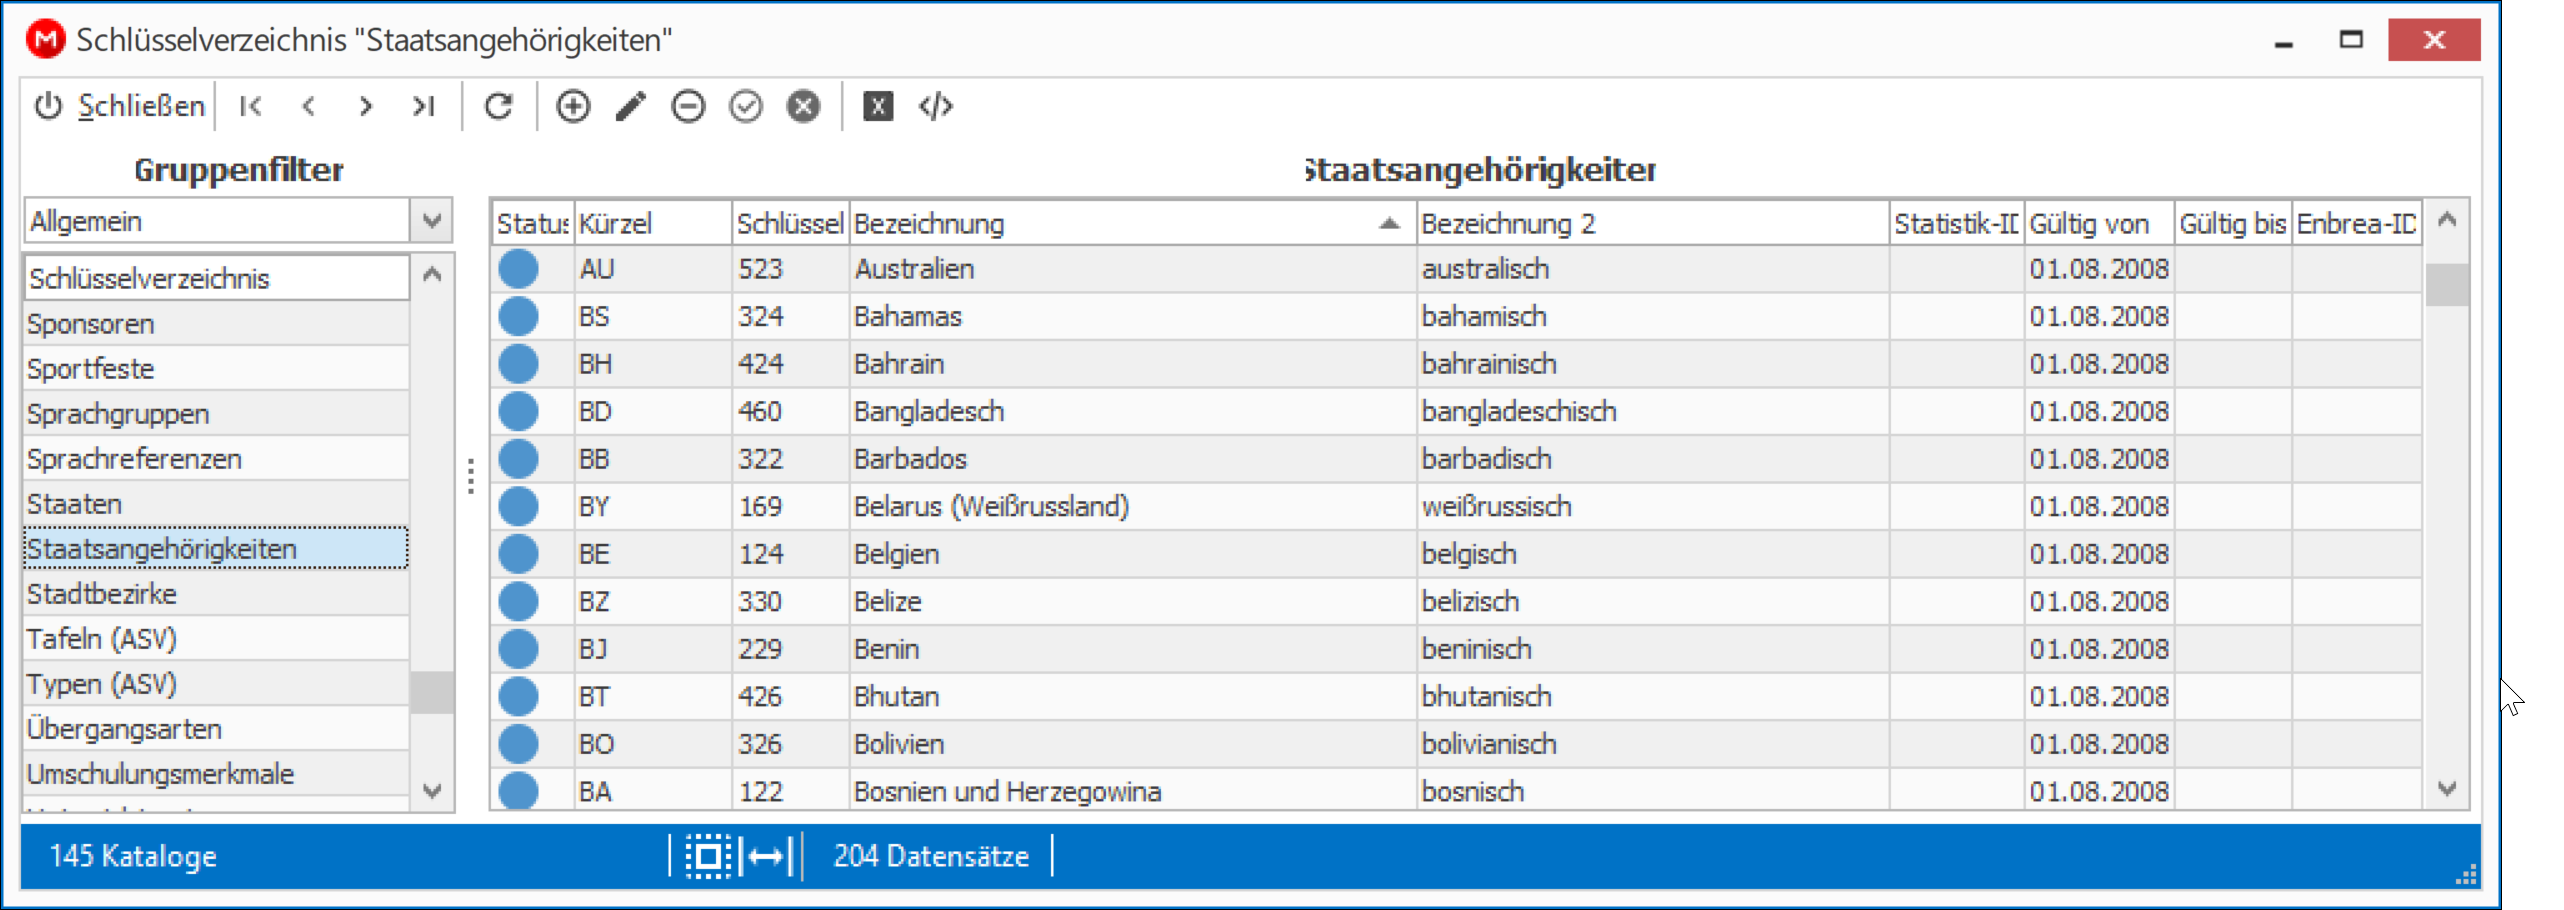
Task: Select Sportfeste in catalog list
Action: click(216, 369)
